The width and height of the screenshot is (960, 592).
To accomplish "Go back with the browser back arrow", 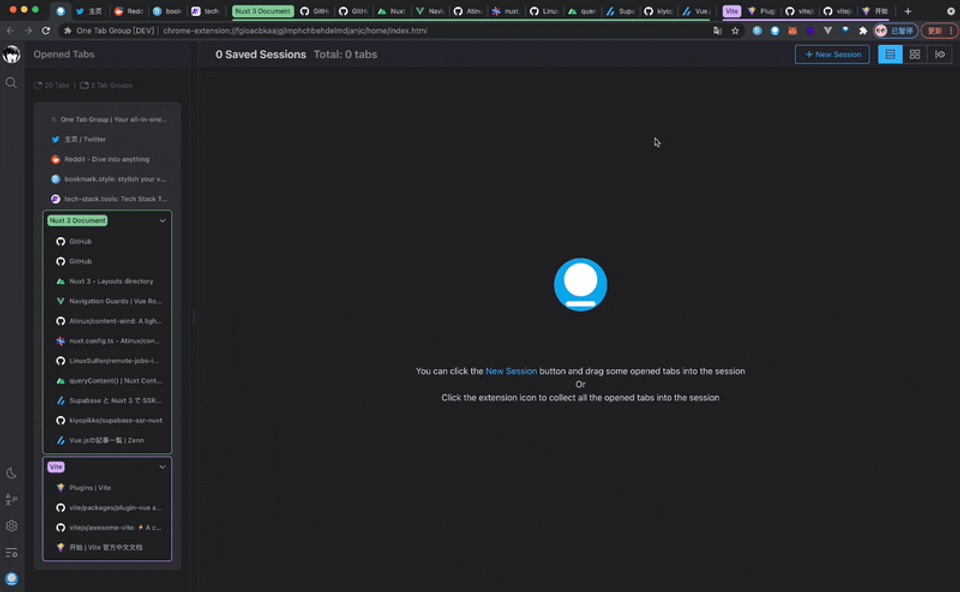I will [10, 30].
